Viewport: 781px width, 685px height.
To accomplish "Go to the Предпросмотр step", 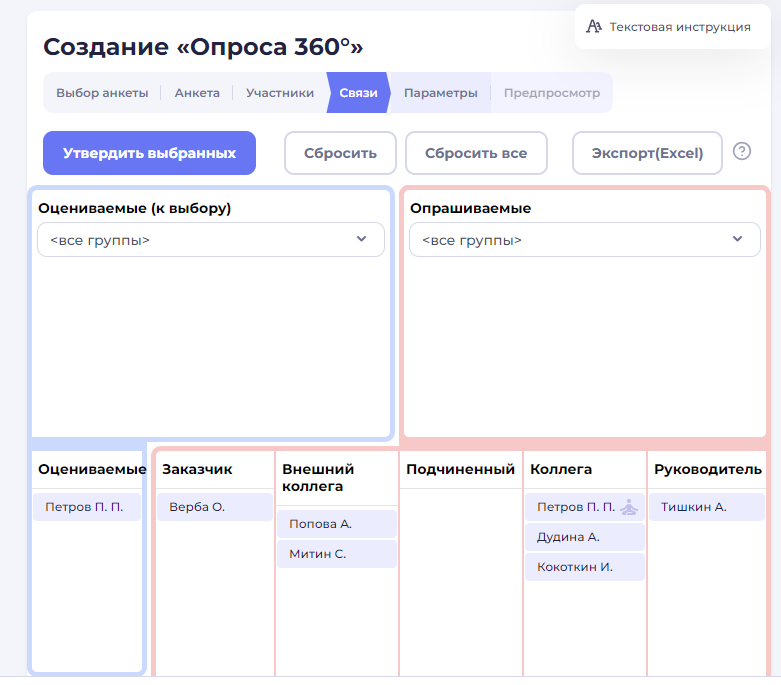I will 552,93.
